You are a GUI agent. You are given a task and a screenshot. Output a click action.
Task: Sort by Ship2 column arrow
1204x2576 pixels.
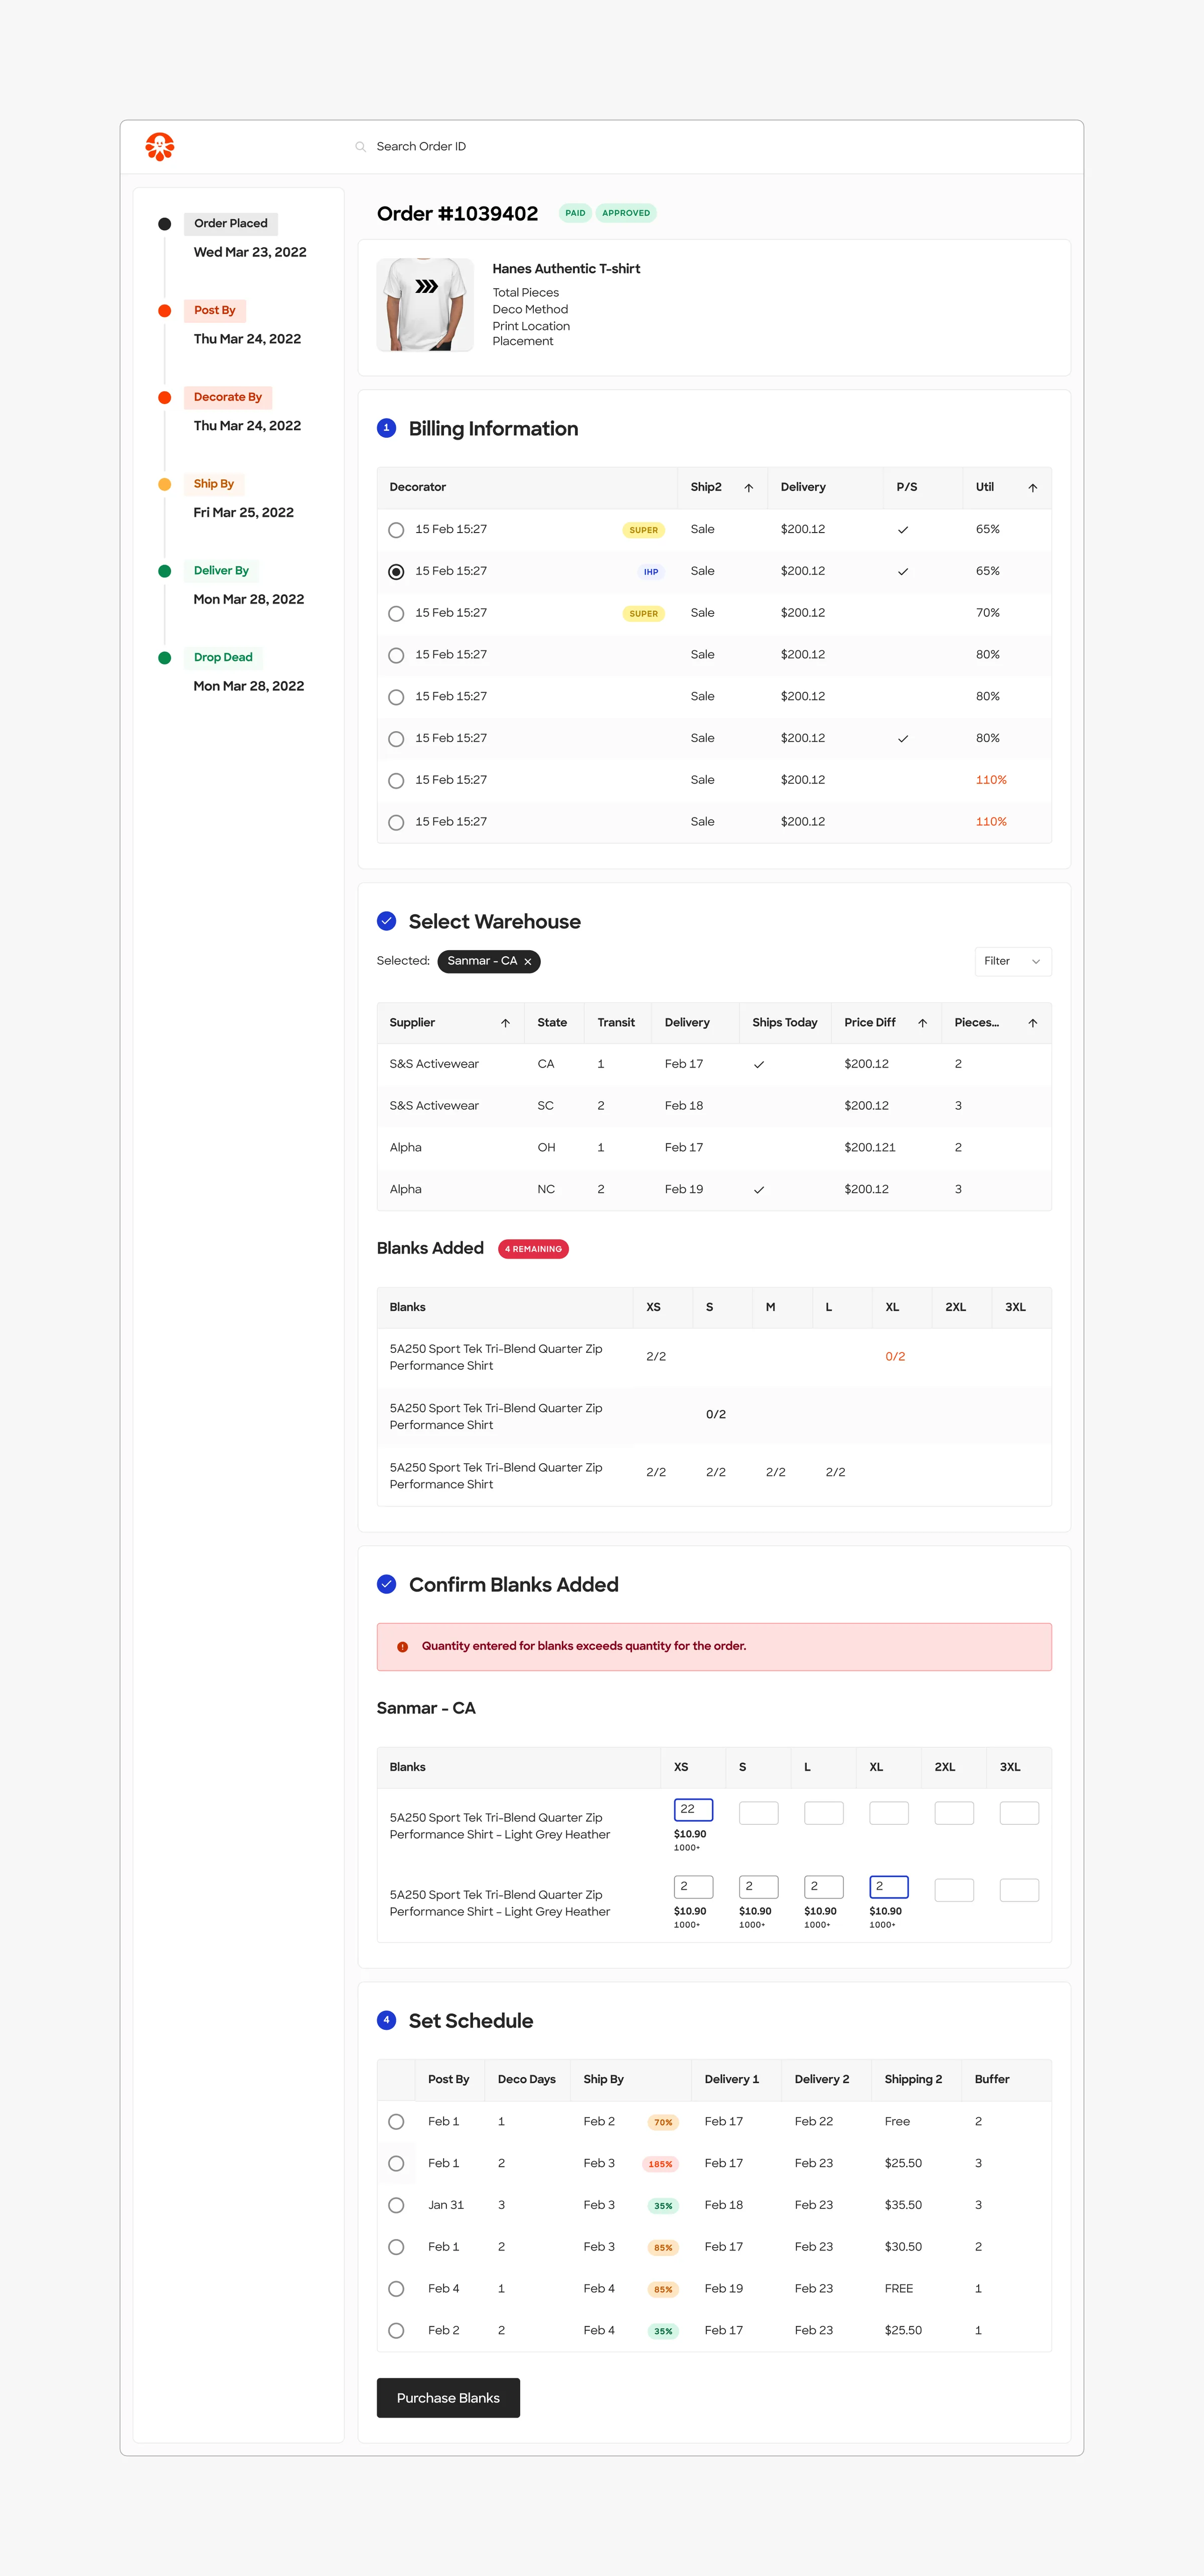click(748, 488)
